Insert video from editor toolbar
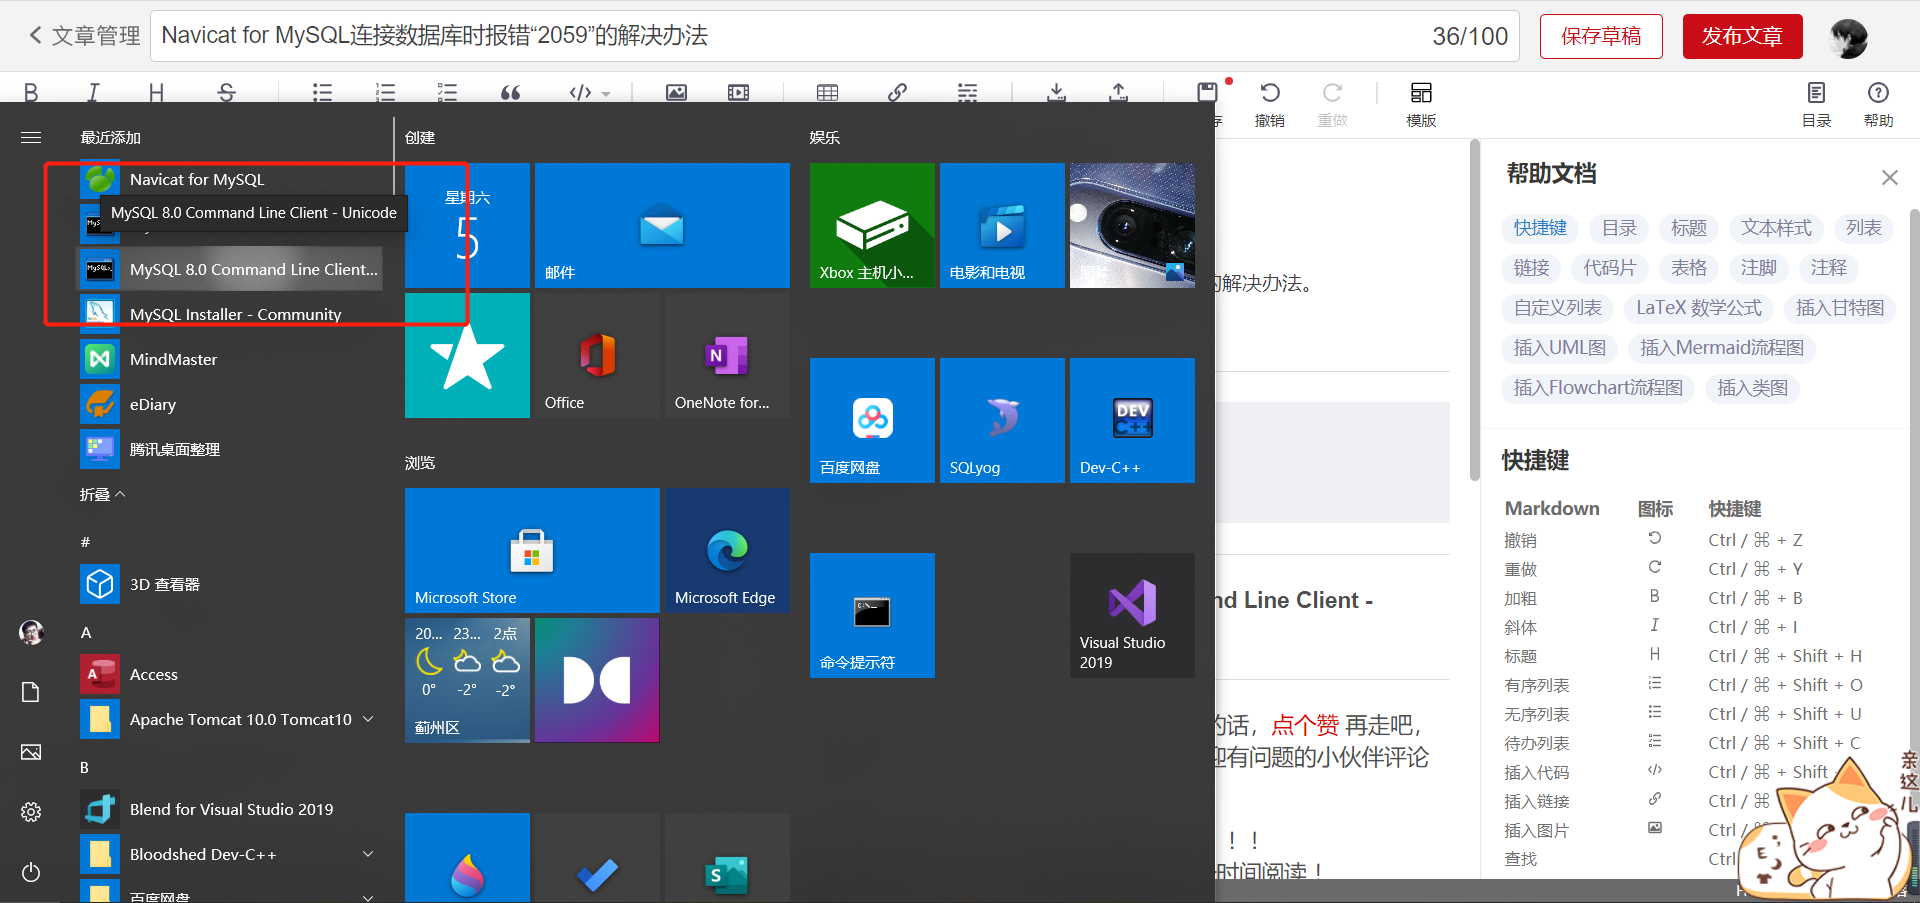 point(738,92)
